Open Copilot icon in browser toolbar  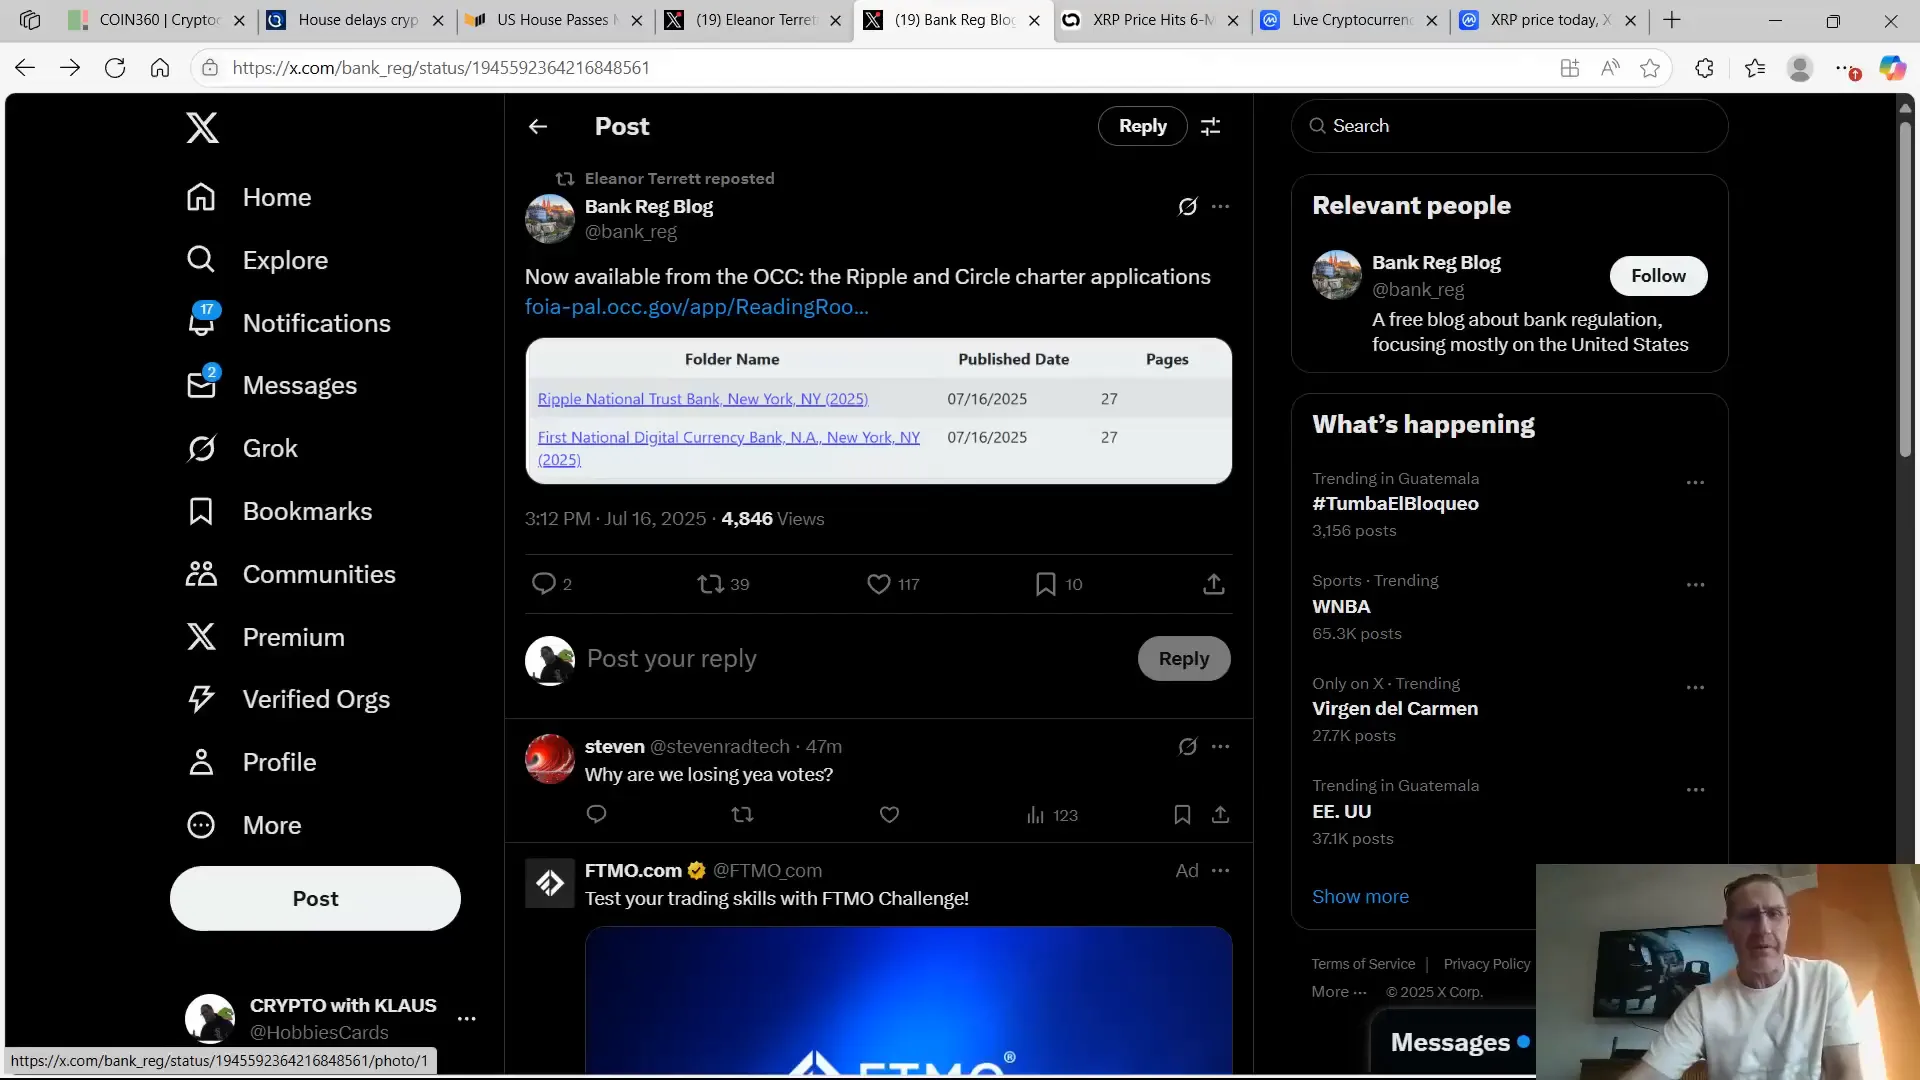(1892, 68)
